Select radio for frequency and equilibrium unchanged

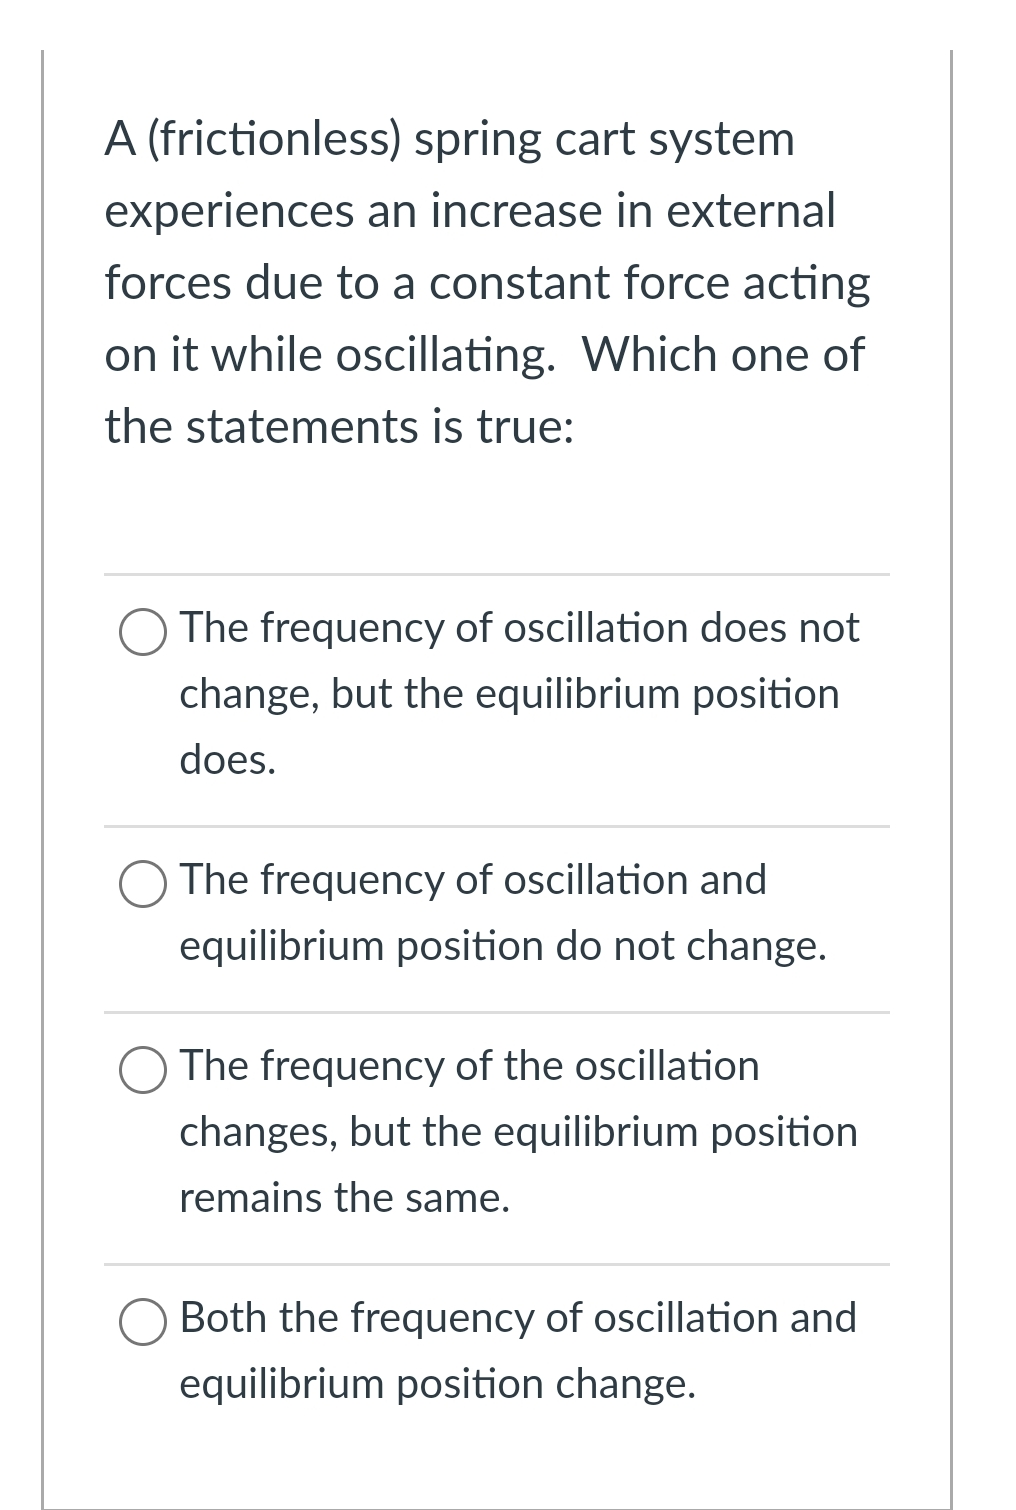pyautogui.click(x=143, y=883)
